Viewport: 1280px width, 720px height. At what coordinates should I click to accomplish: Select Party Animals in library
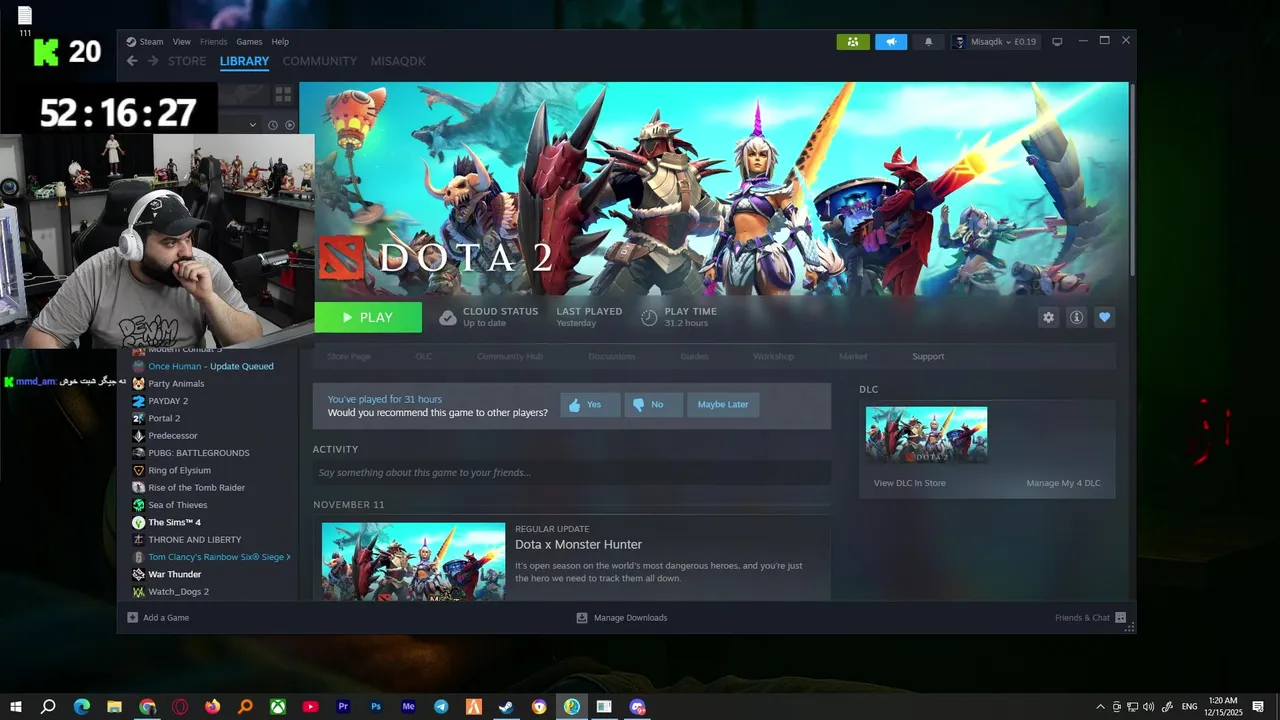coord(176,384)
